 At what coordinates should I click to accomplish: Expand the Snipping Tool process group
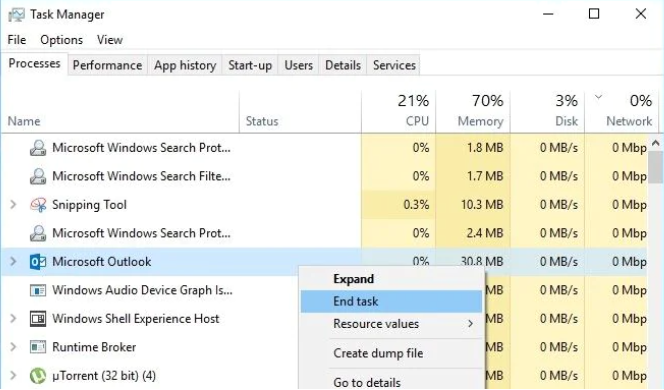click(x=13, y=205)
